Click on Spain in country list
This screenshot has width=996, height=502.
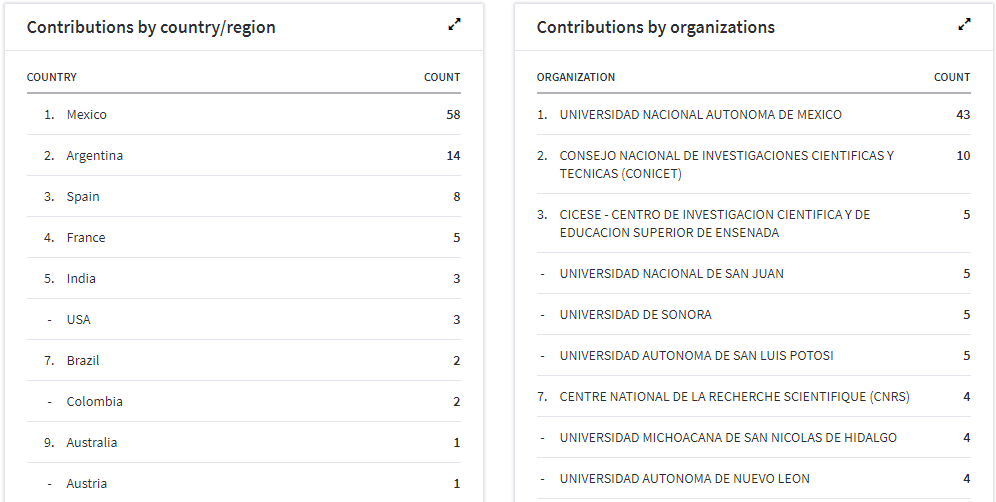coord(83,197)
